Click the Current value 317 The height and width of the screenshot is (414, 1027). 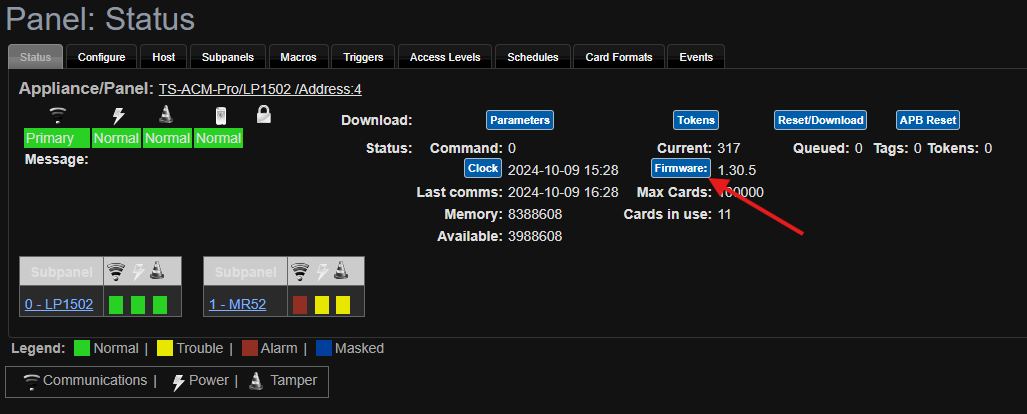pos(729,148)
